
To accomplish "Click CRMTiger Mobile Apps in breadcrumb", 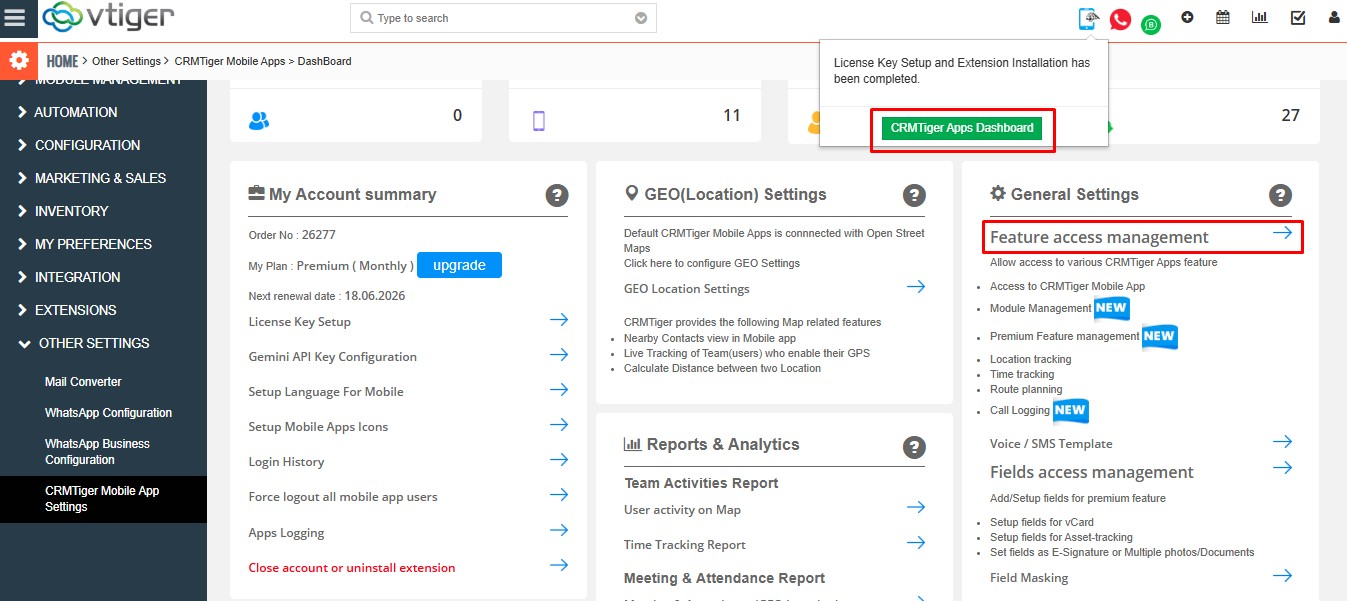I will coord(230,62).
